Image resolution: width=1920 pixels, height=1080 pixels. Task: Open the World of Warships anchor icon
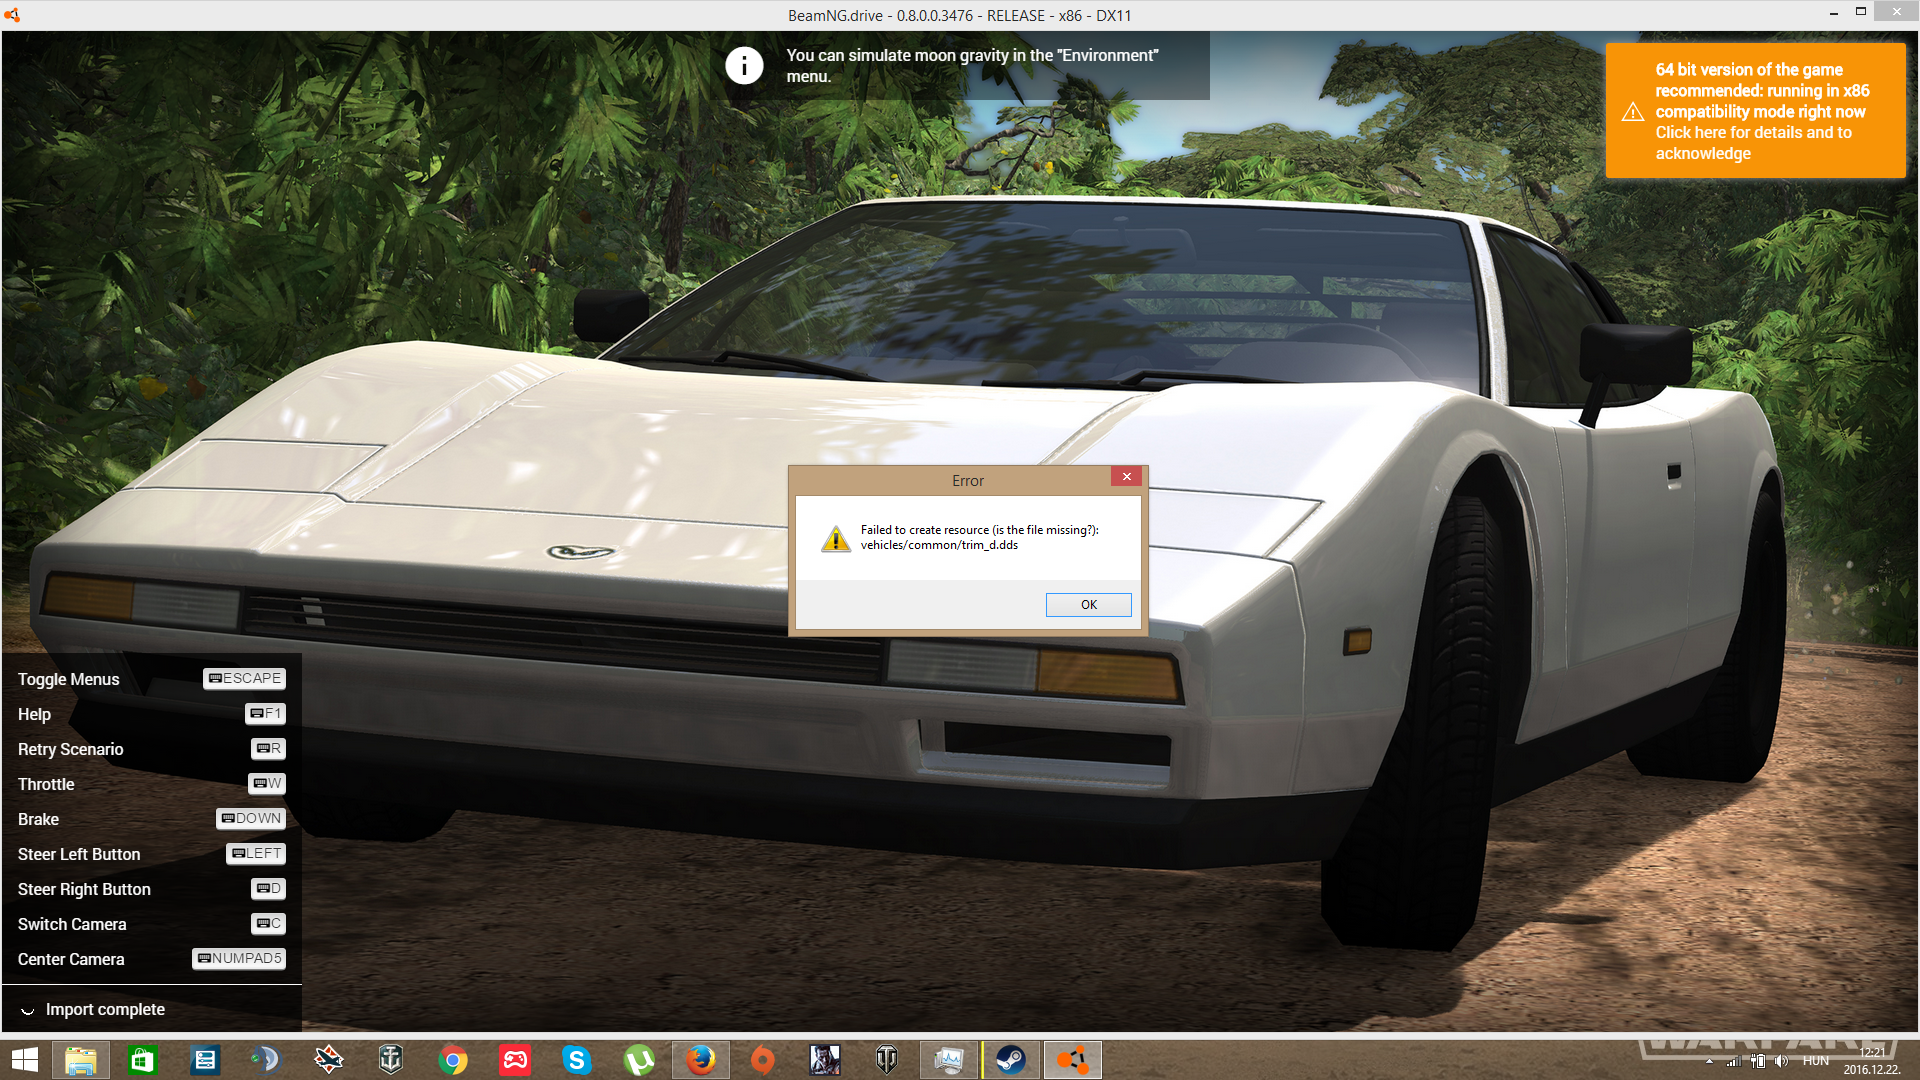pos(391,1060)
